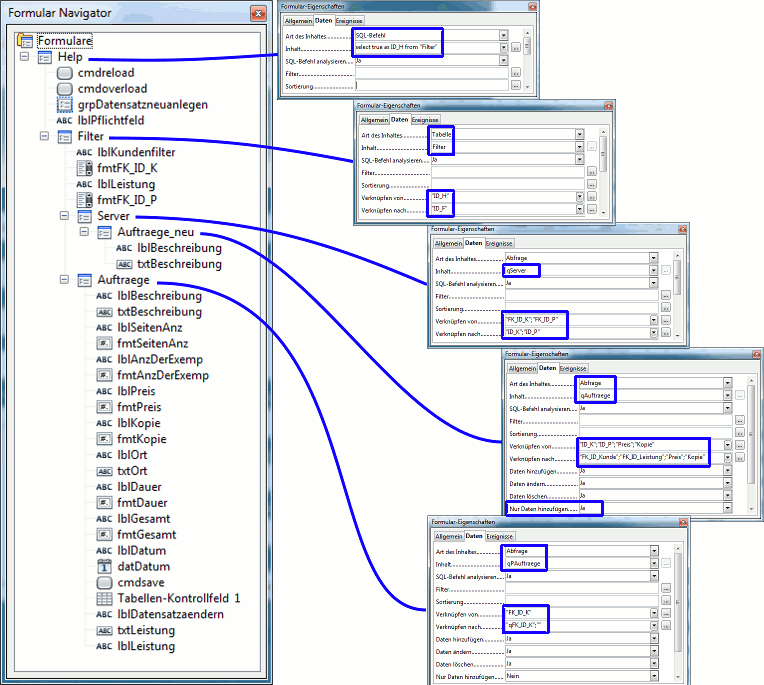The height and width of the screenshot is (685, 764).
Task: Click the Filter input field in qServer properties
Action: [580, 296]
